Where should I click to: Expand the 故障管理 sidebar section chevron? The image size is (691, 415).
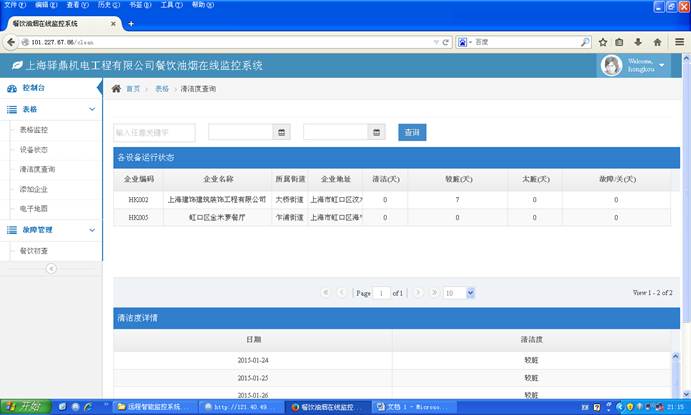click(x=92, y=230)
